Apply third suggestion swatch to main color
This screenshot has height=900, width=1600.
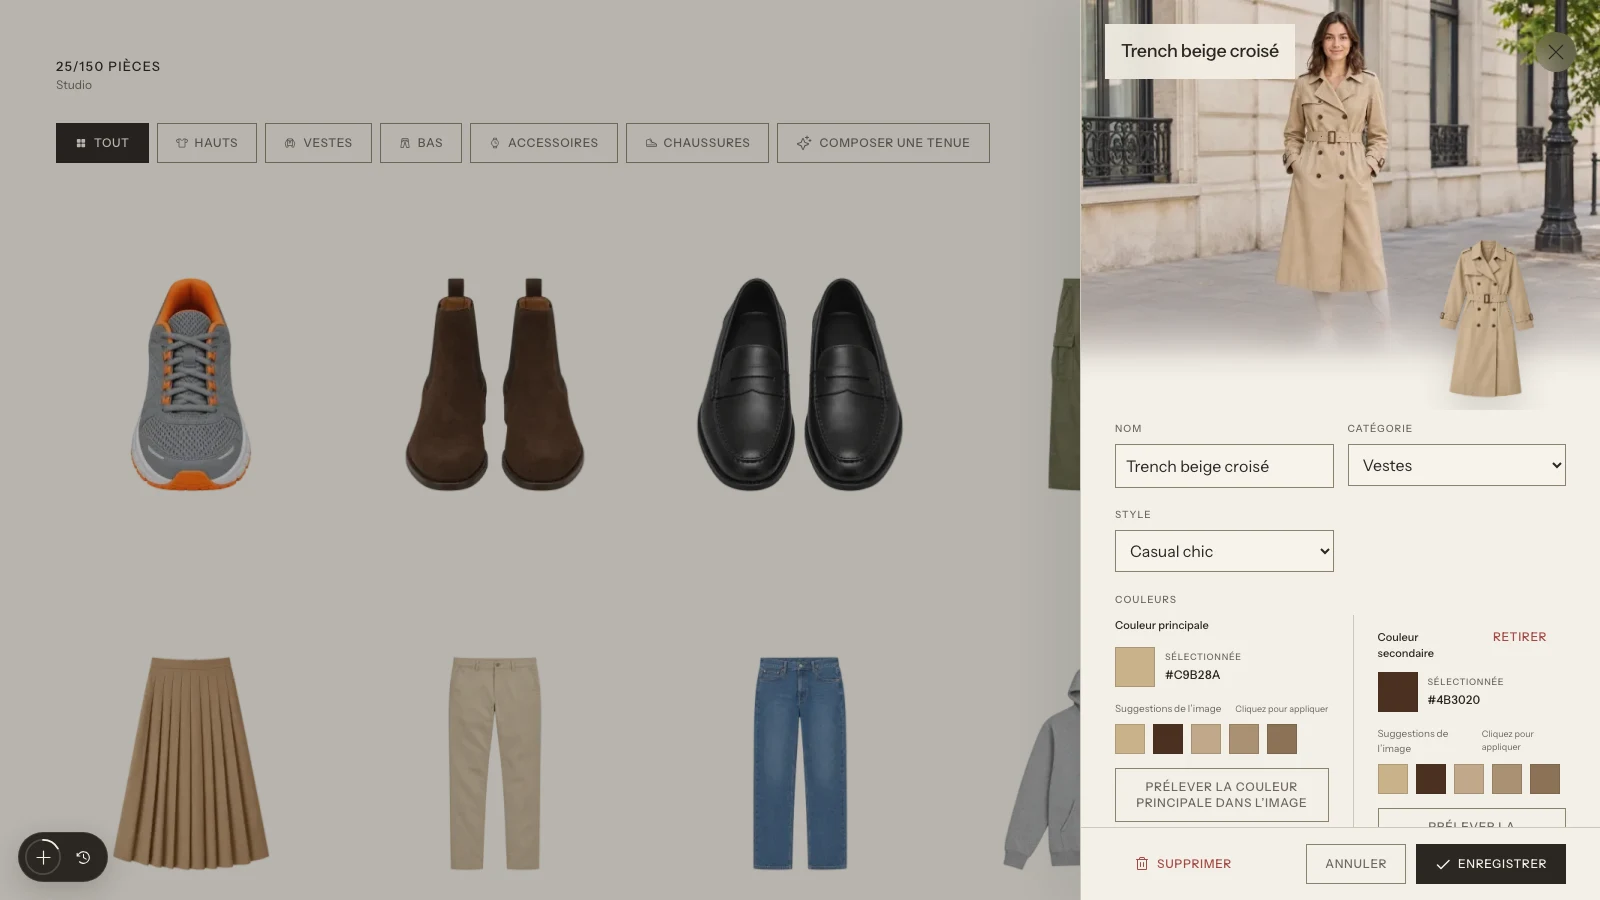click(1206, 739)
